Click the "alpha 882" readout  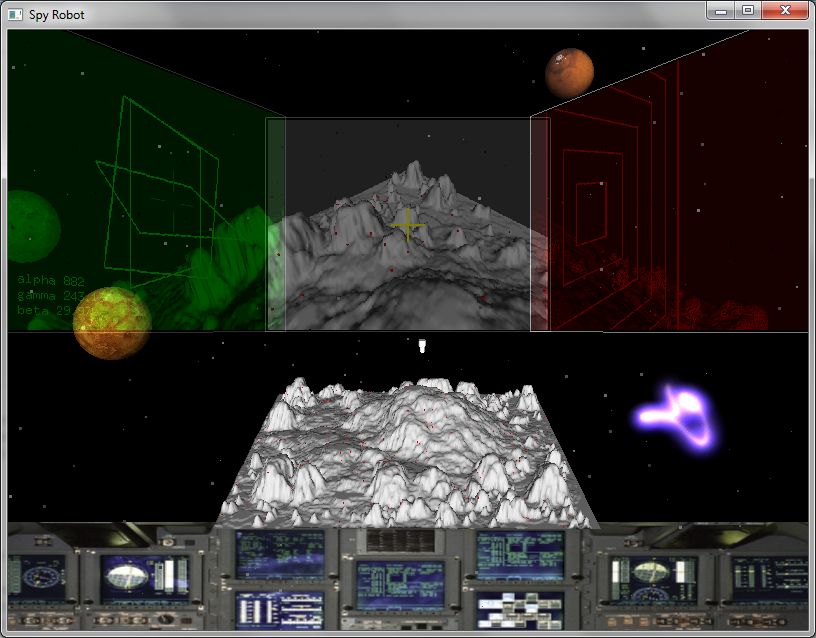click(x=50, y=280)
